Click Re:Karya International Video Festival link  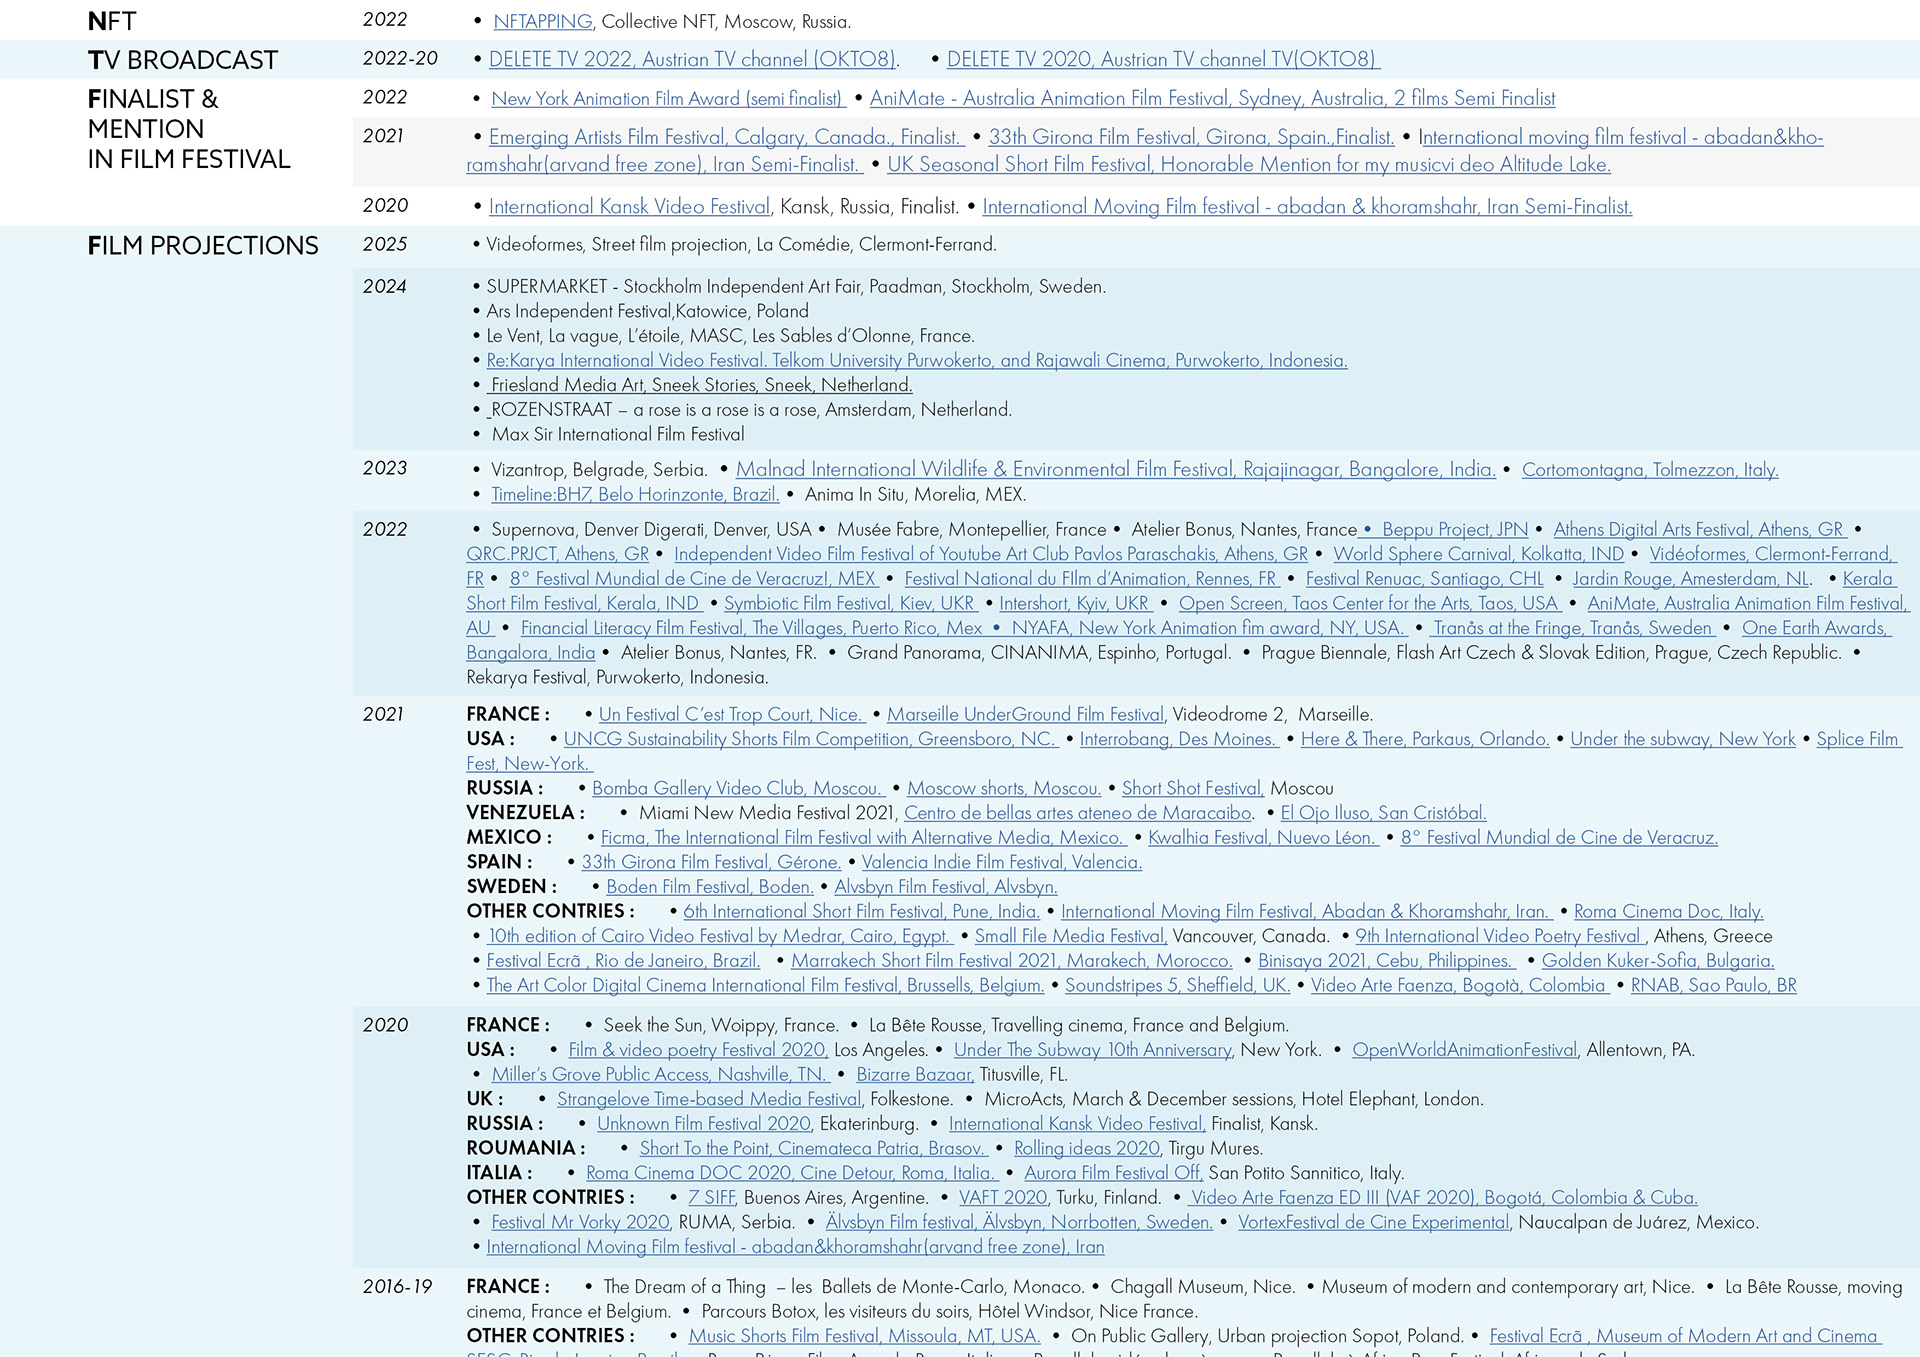click(x=916, y=360)
